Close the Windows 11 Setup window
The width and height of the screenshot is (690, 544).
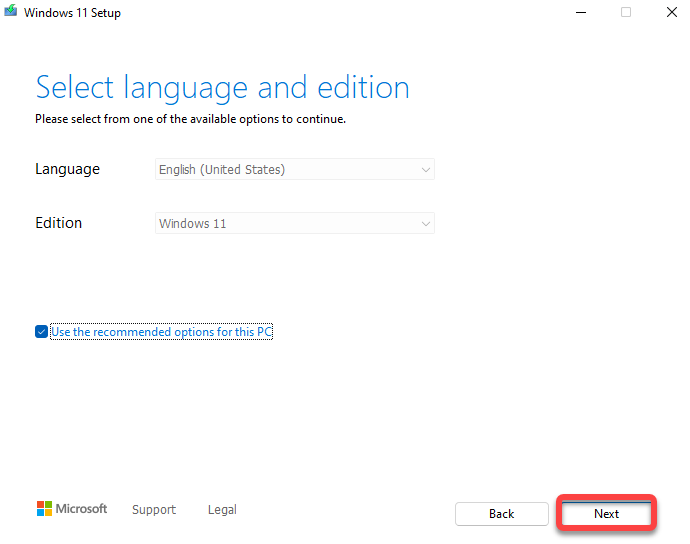(x=671, y=12)
